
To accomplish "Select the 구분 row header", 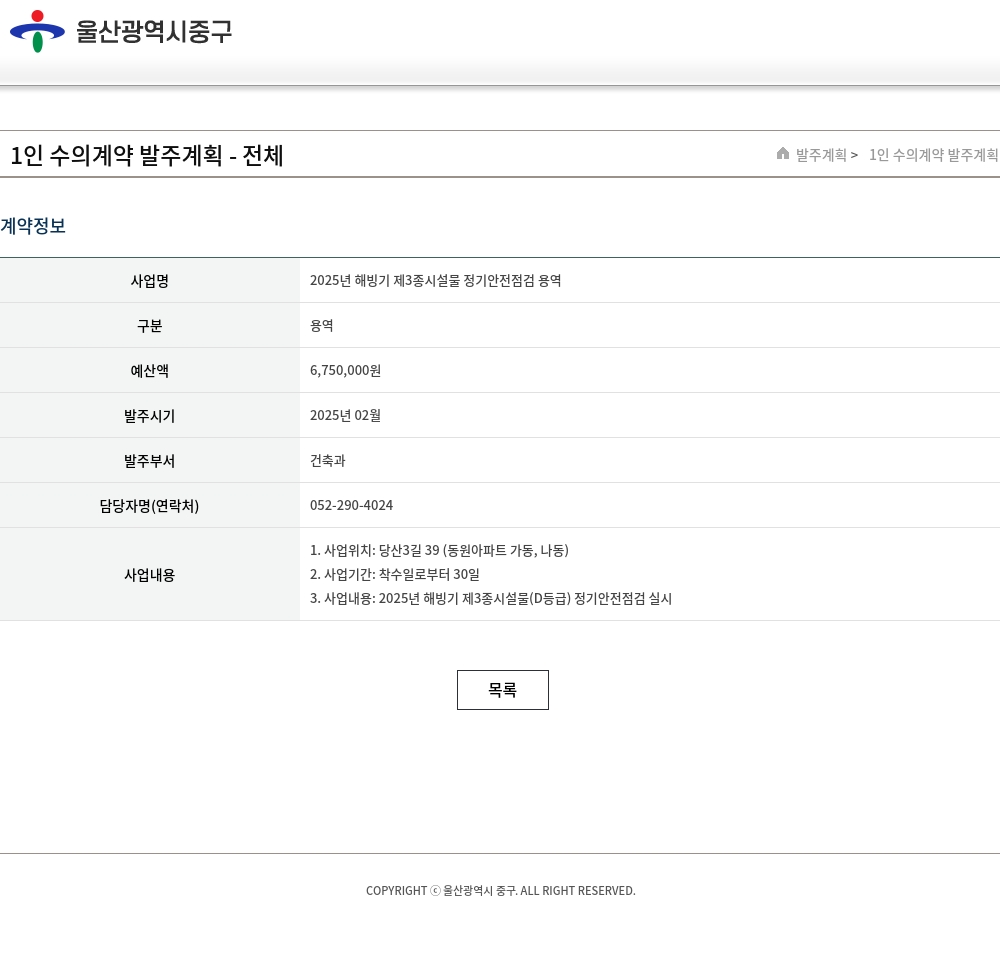I will (x=150, y=326).
